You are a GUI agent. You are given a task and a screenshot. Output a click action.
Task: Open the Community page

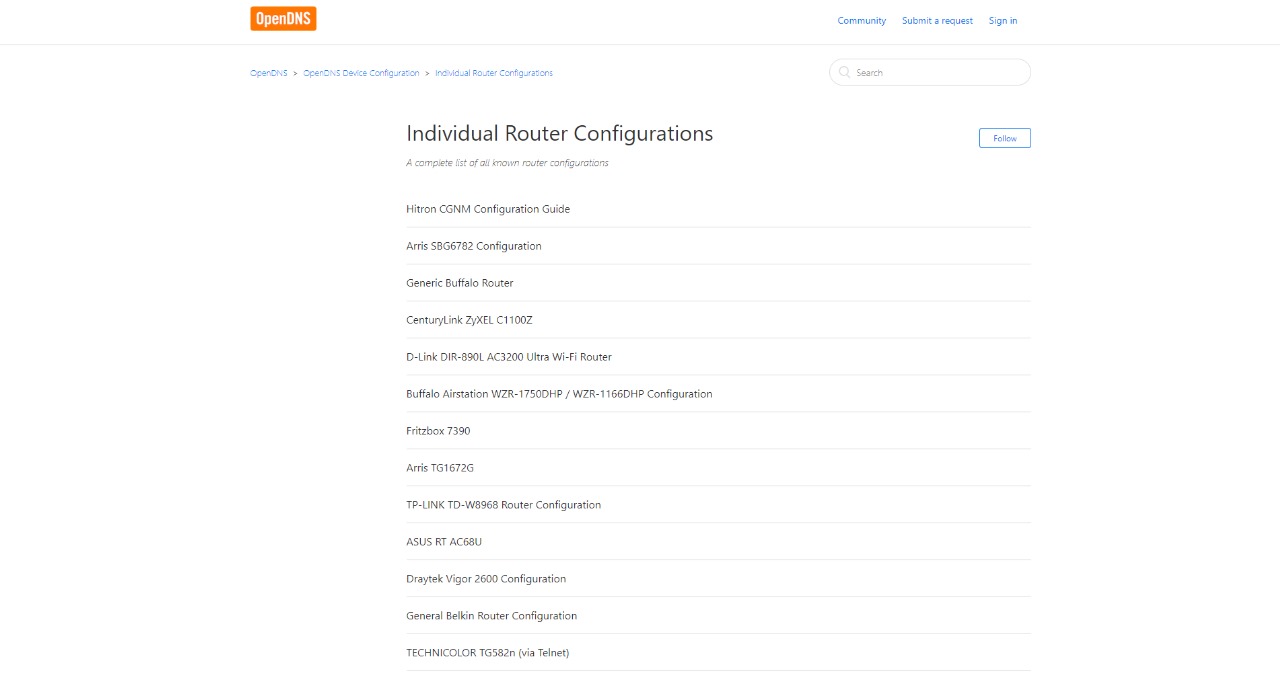tap(861, 21)
